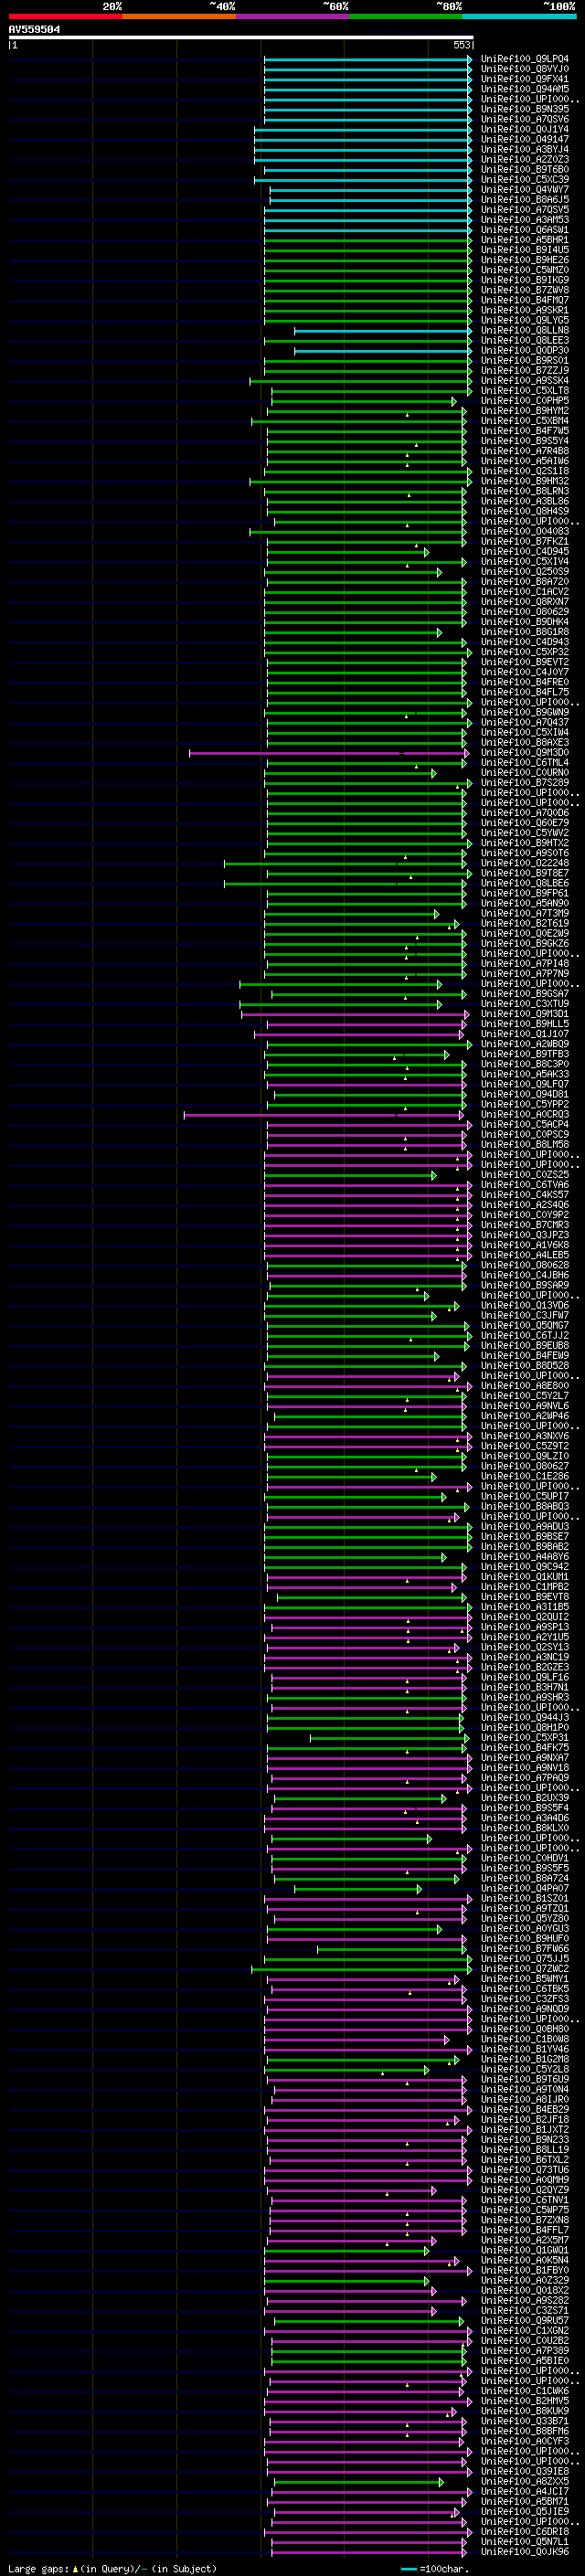The width and height of the screenshot is (585, 2576).
Task: Select the UniRef100_A3BYJ4 entry
Action: [x=525, y=149]
